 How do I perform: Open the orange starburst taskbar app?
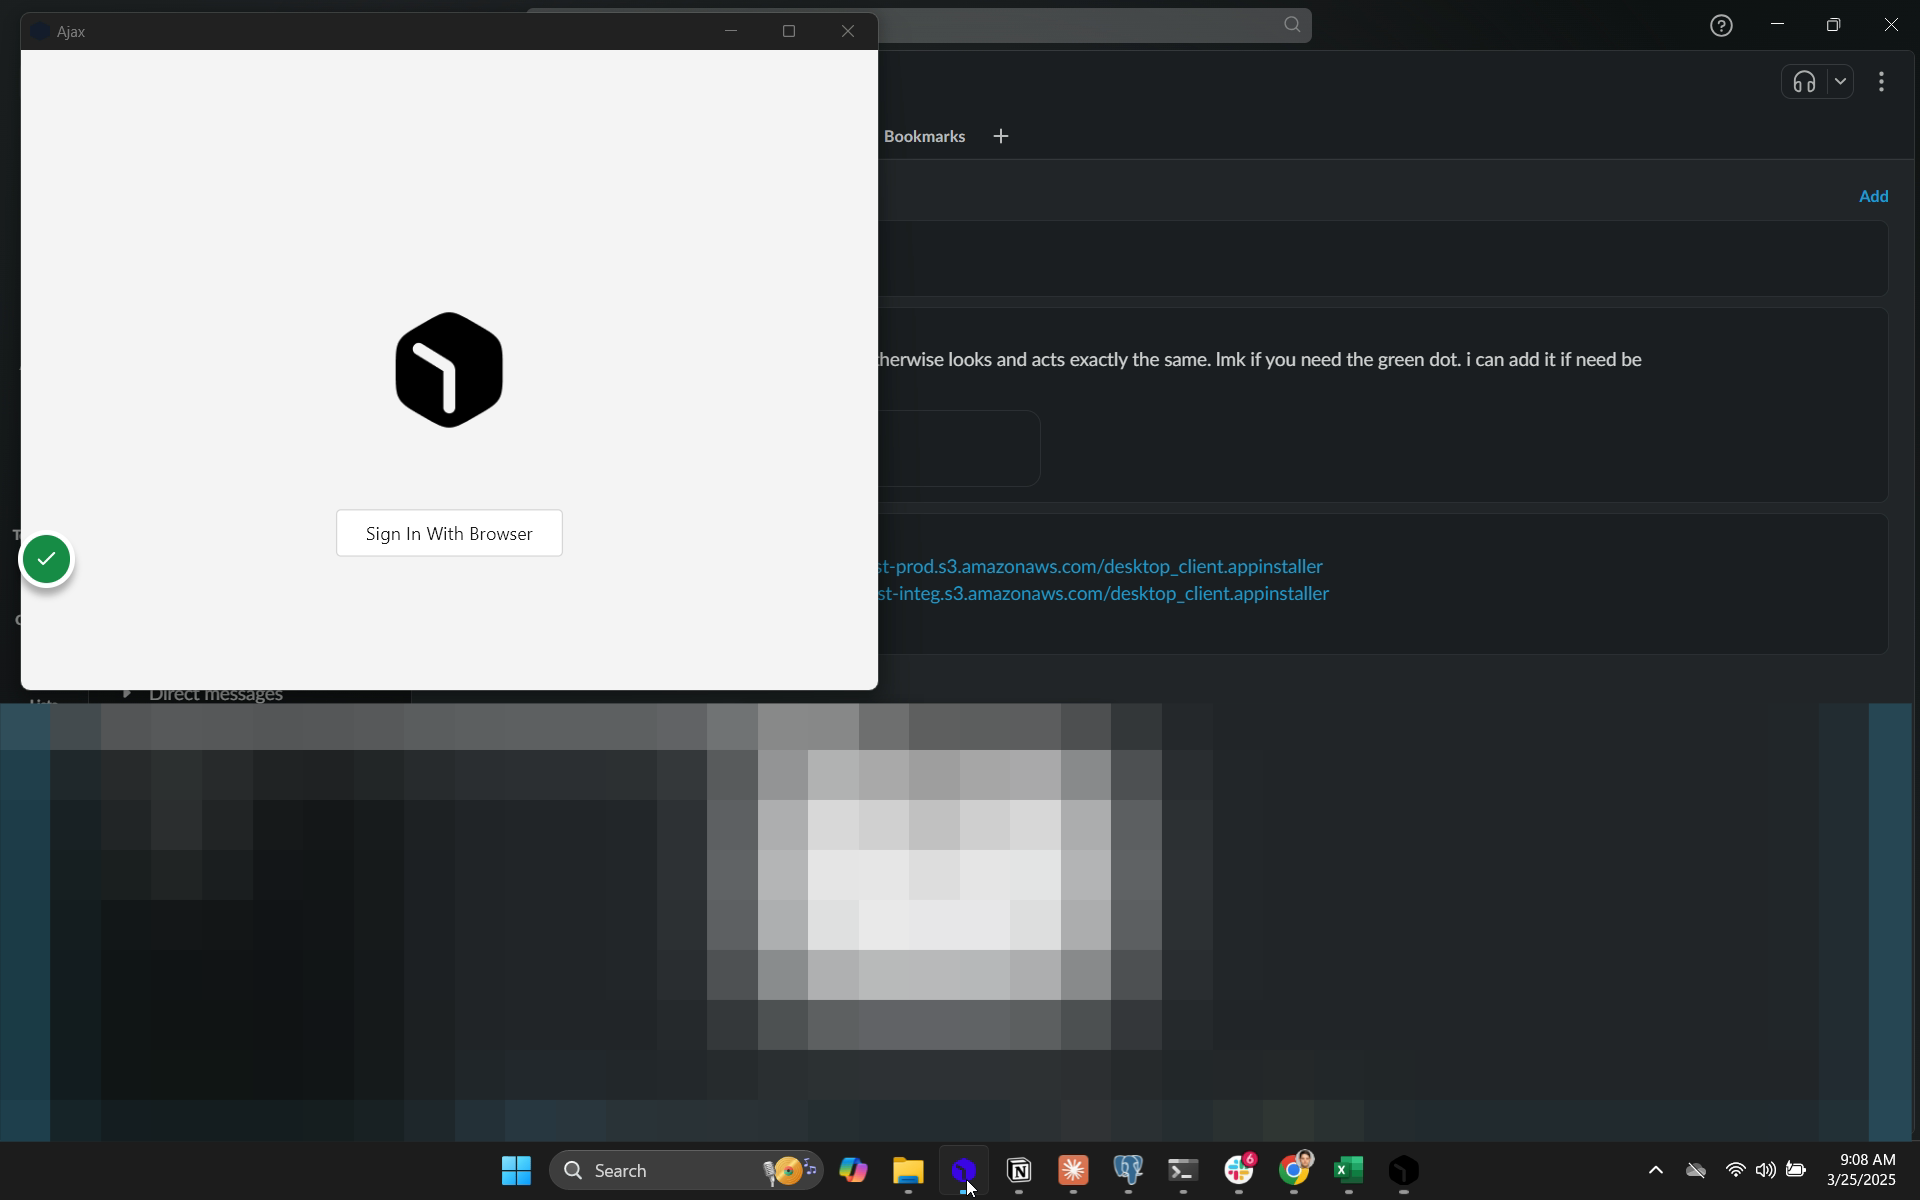pyautogui.click(x=1073, y=1170)
